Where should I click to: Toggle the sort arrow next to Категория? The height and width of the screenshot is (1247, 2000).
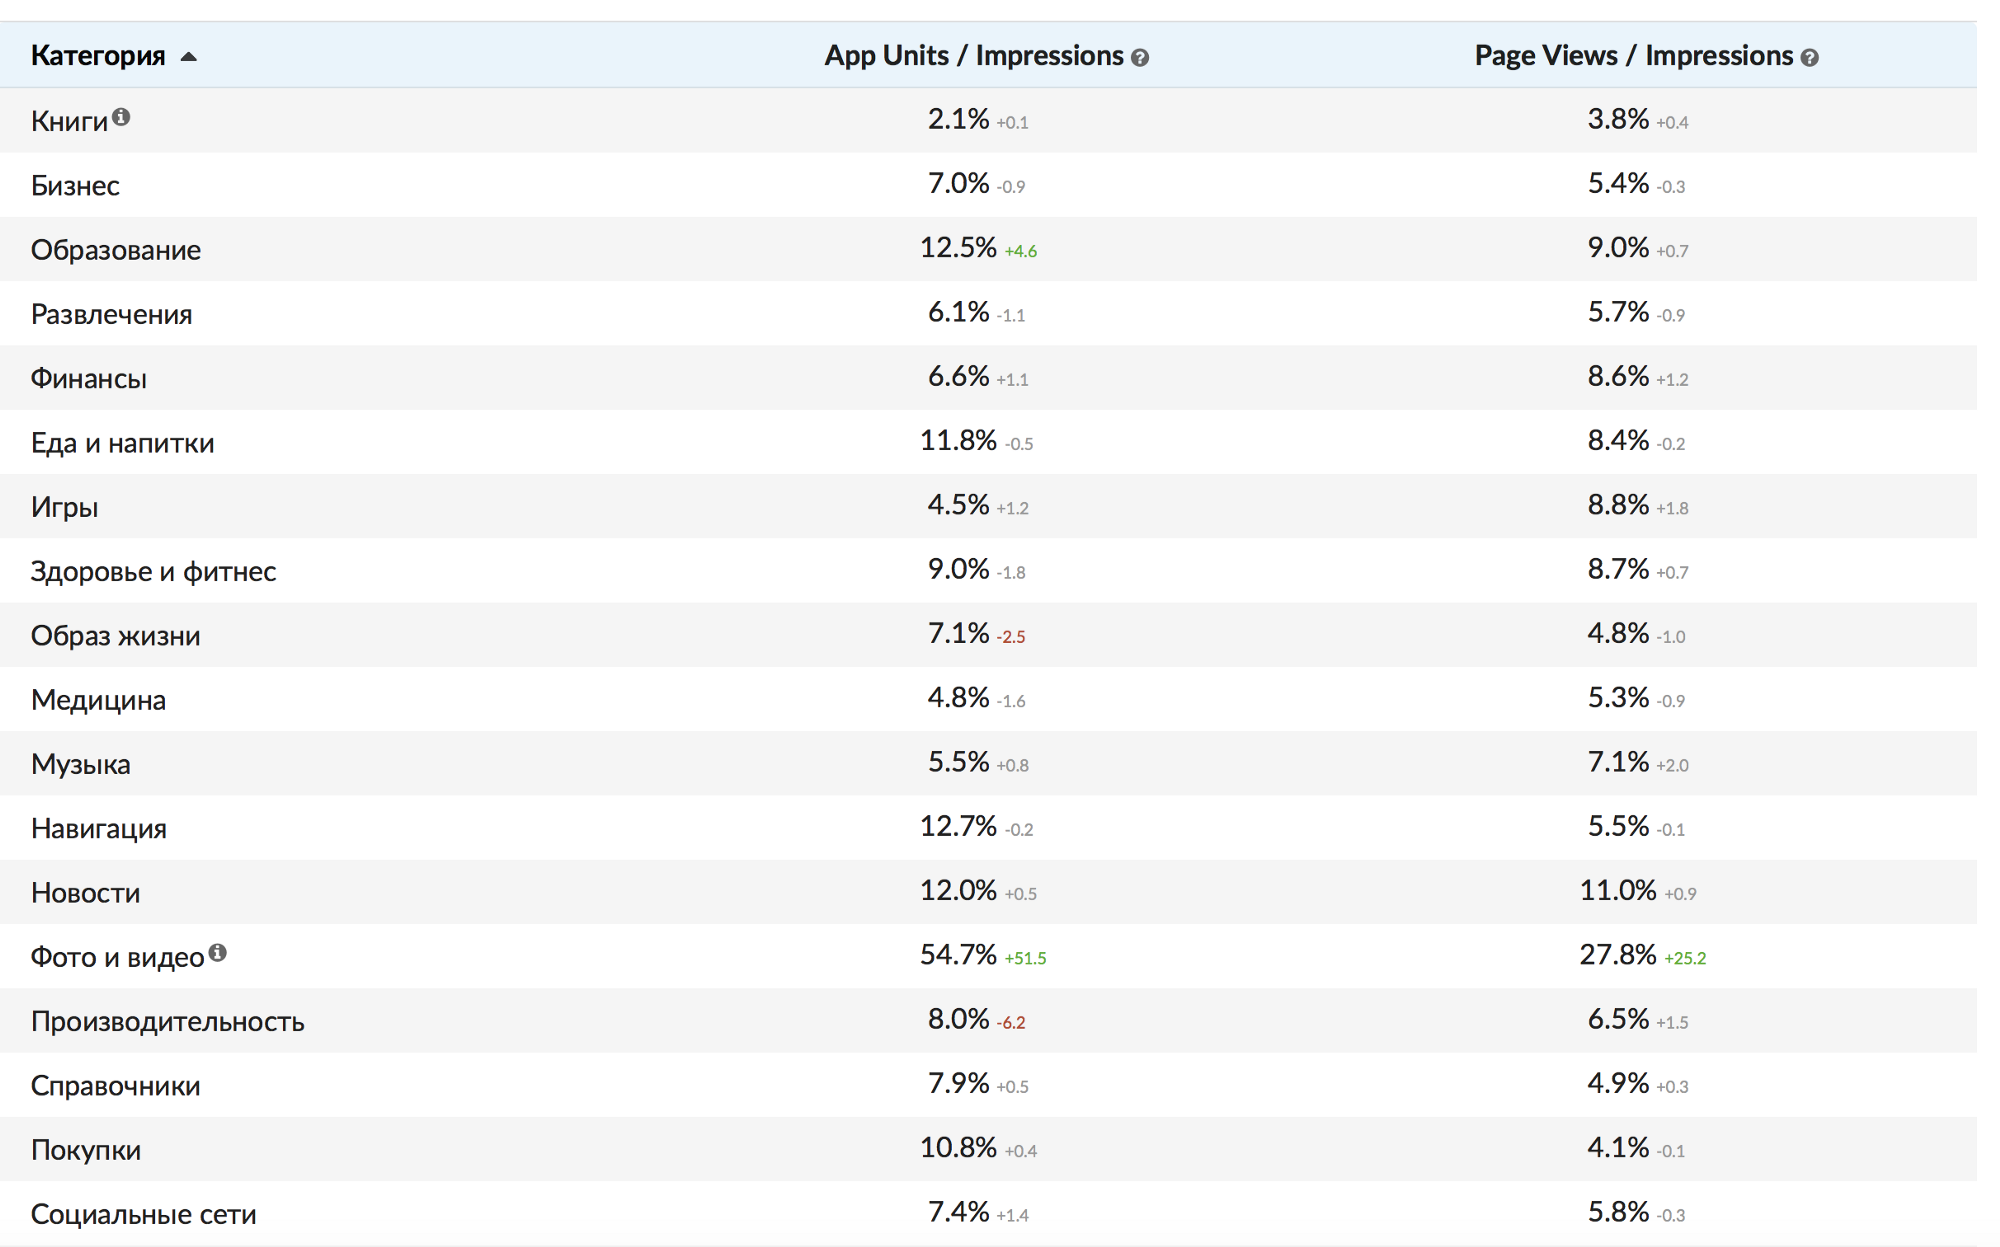click(x=189, y=57)
